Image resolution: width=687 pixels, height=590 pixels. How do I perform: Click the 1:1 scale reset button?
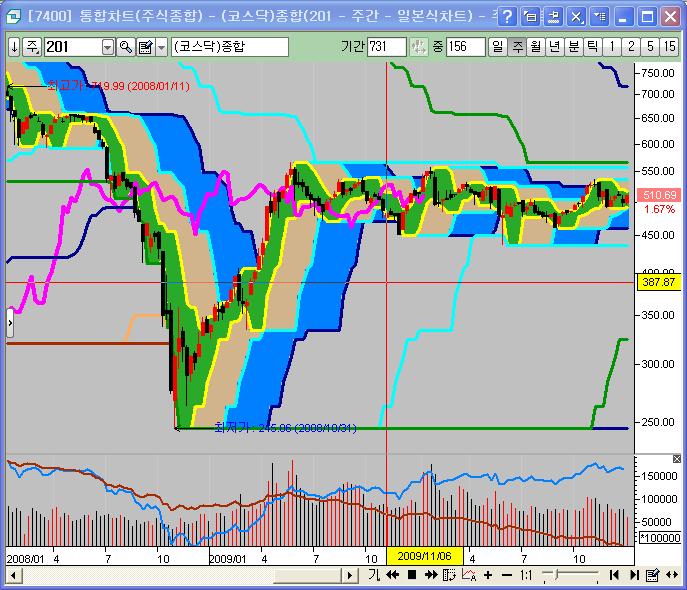click(526, 575)
